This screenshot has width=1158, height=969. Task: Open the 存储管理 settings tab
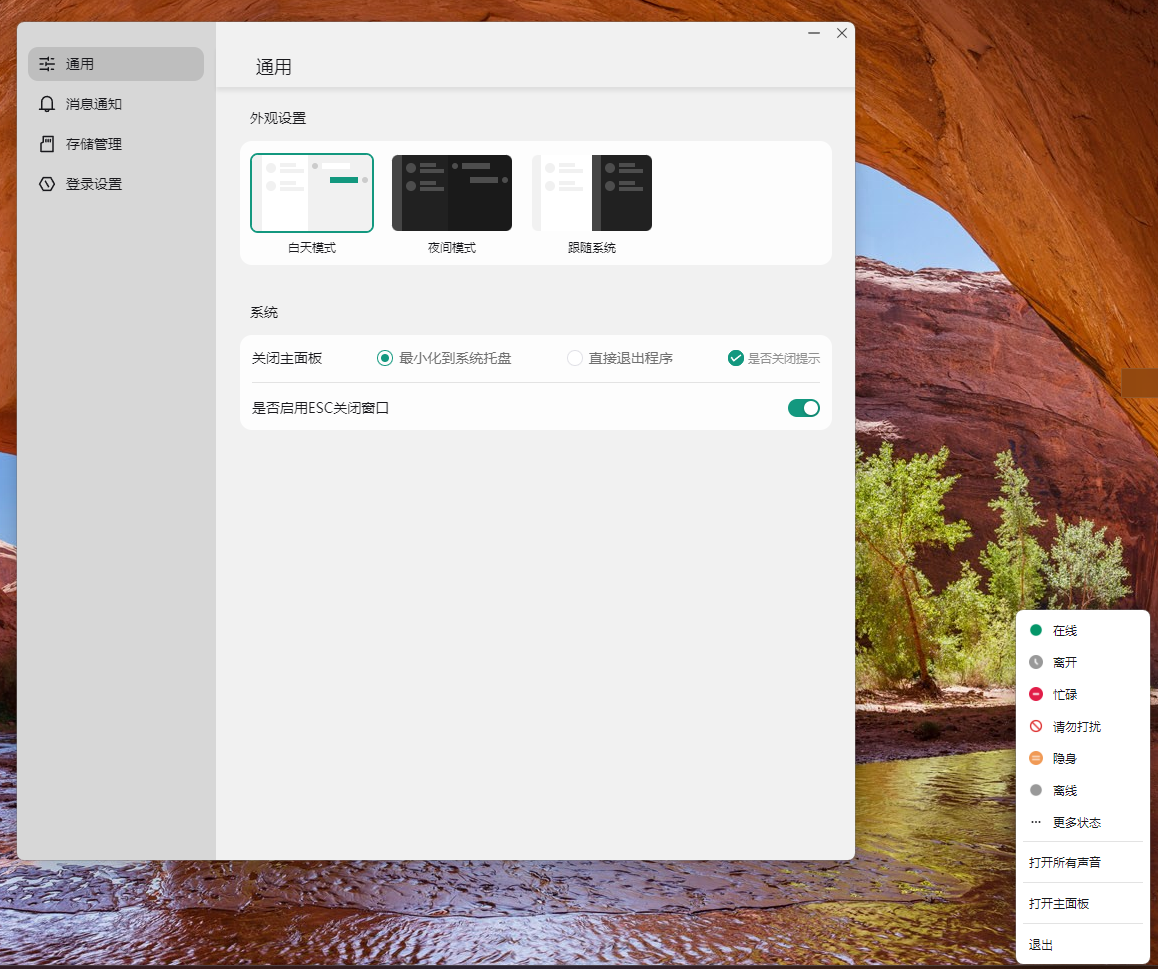tap(116, 144)
